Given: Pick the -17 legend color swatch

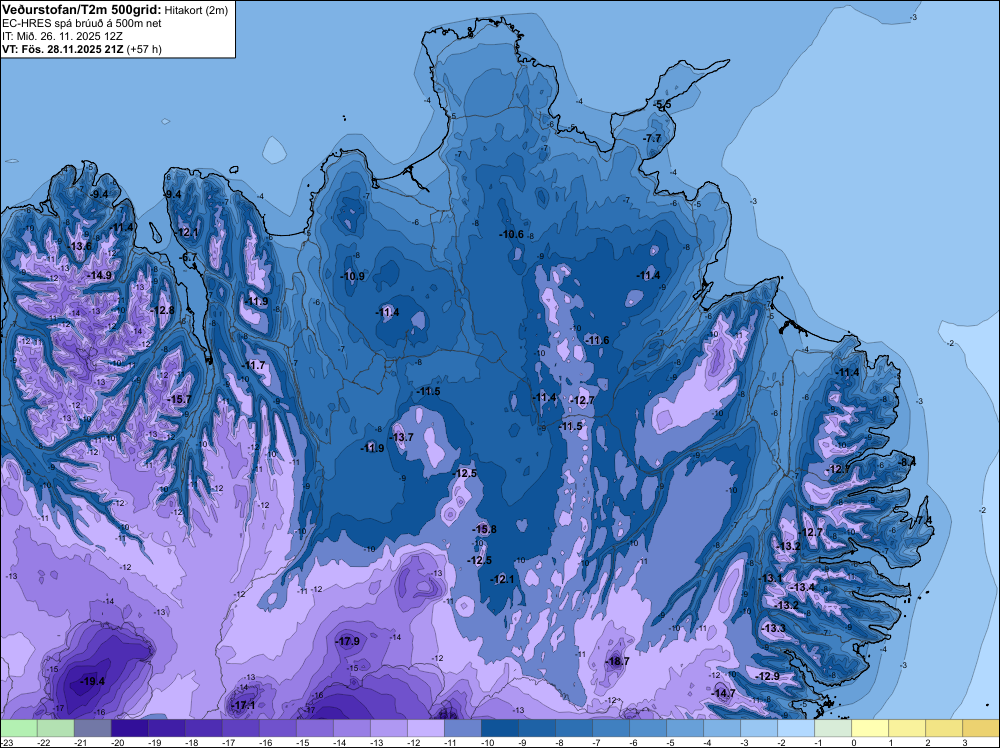Looking at the screenshot, I should click(240, 728).
